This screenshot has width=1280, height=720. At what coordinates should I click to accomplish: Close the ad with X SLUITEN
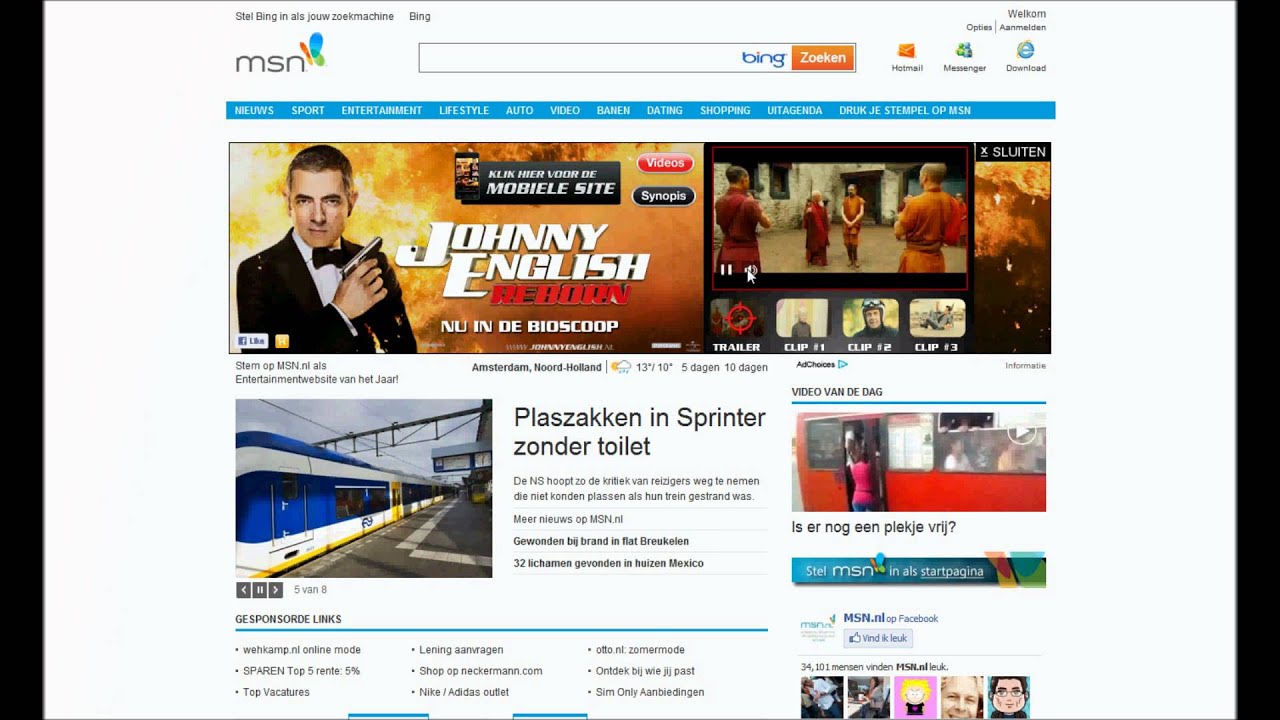click(1013, 152)
